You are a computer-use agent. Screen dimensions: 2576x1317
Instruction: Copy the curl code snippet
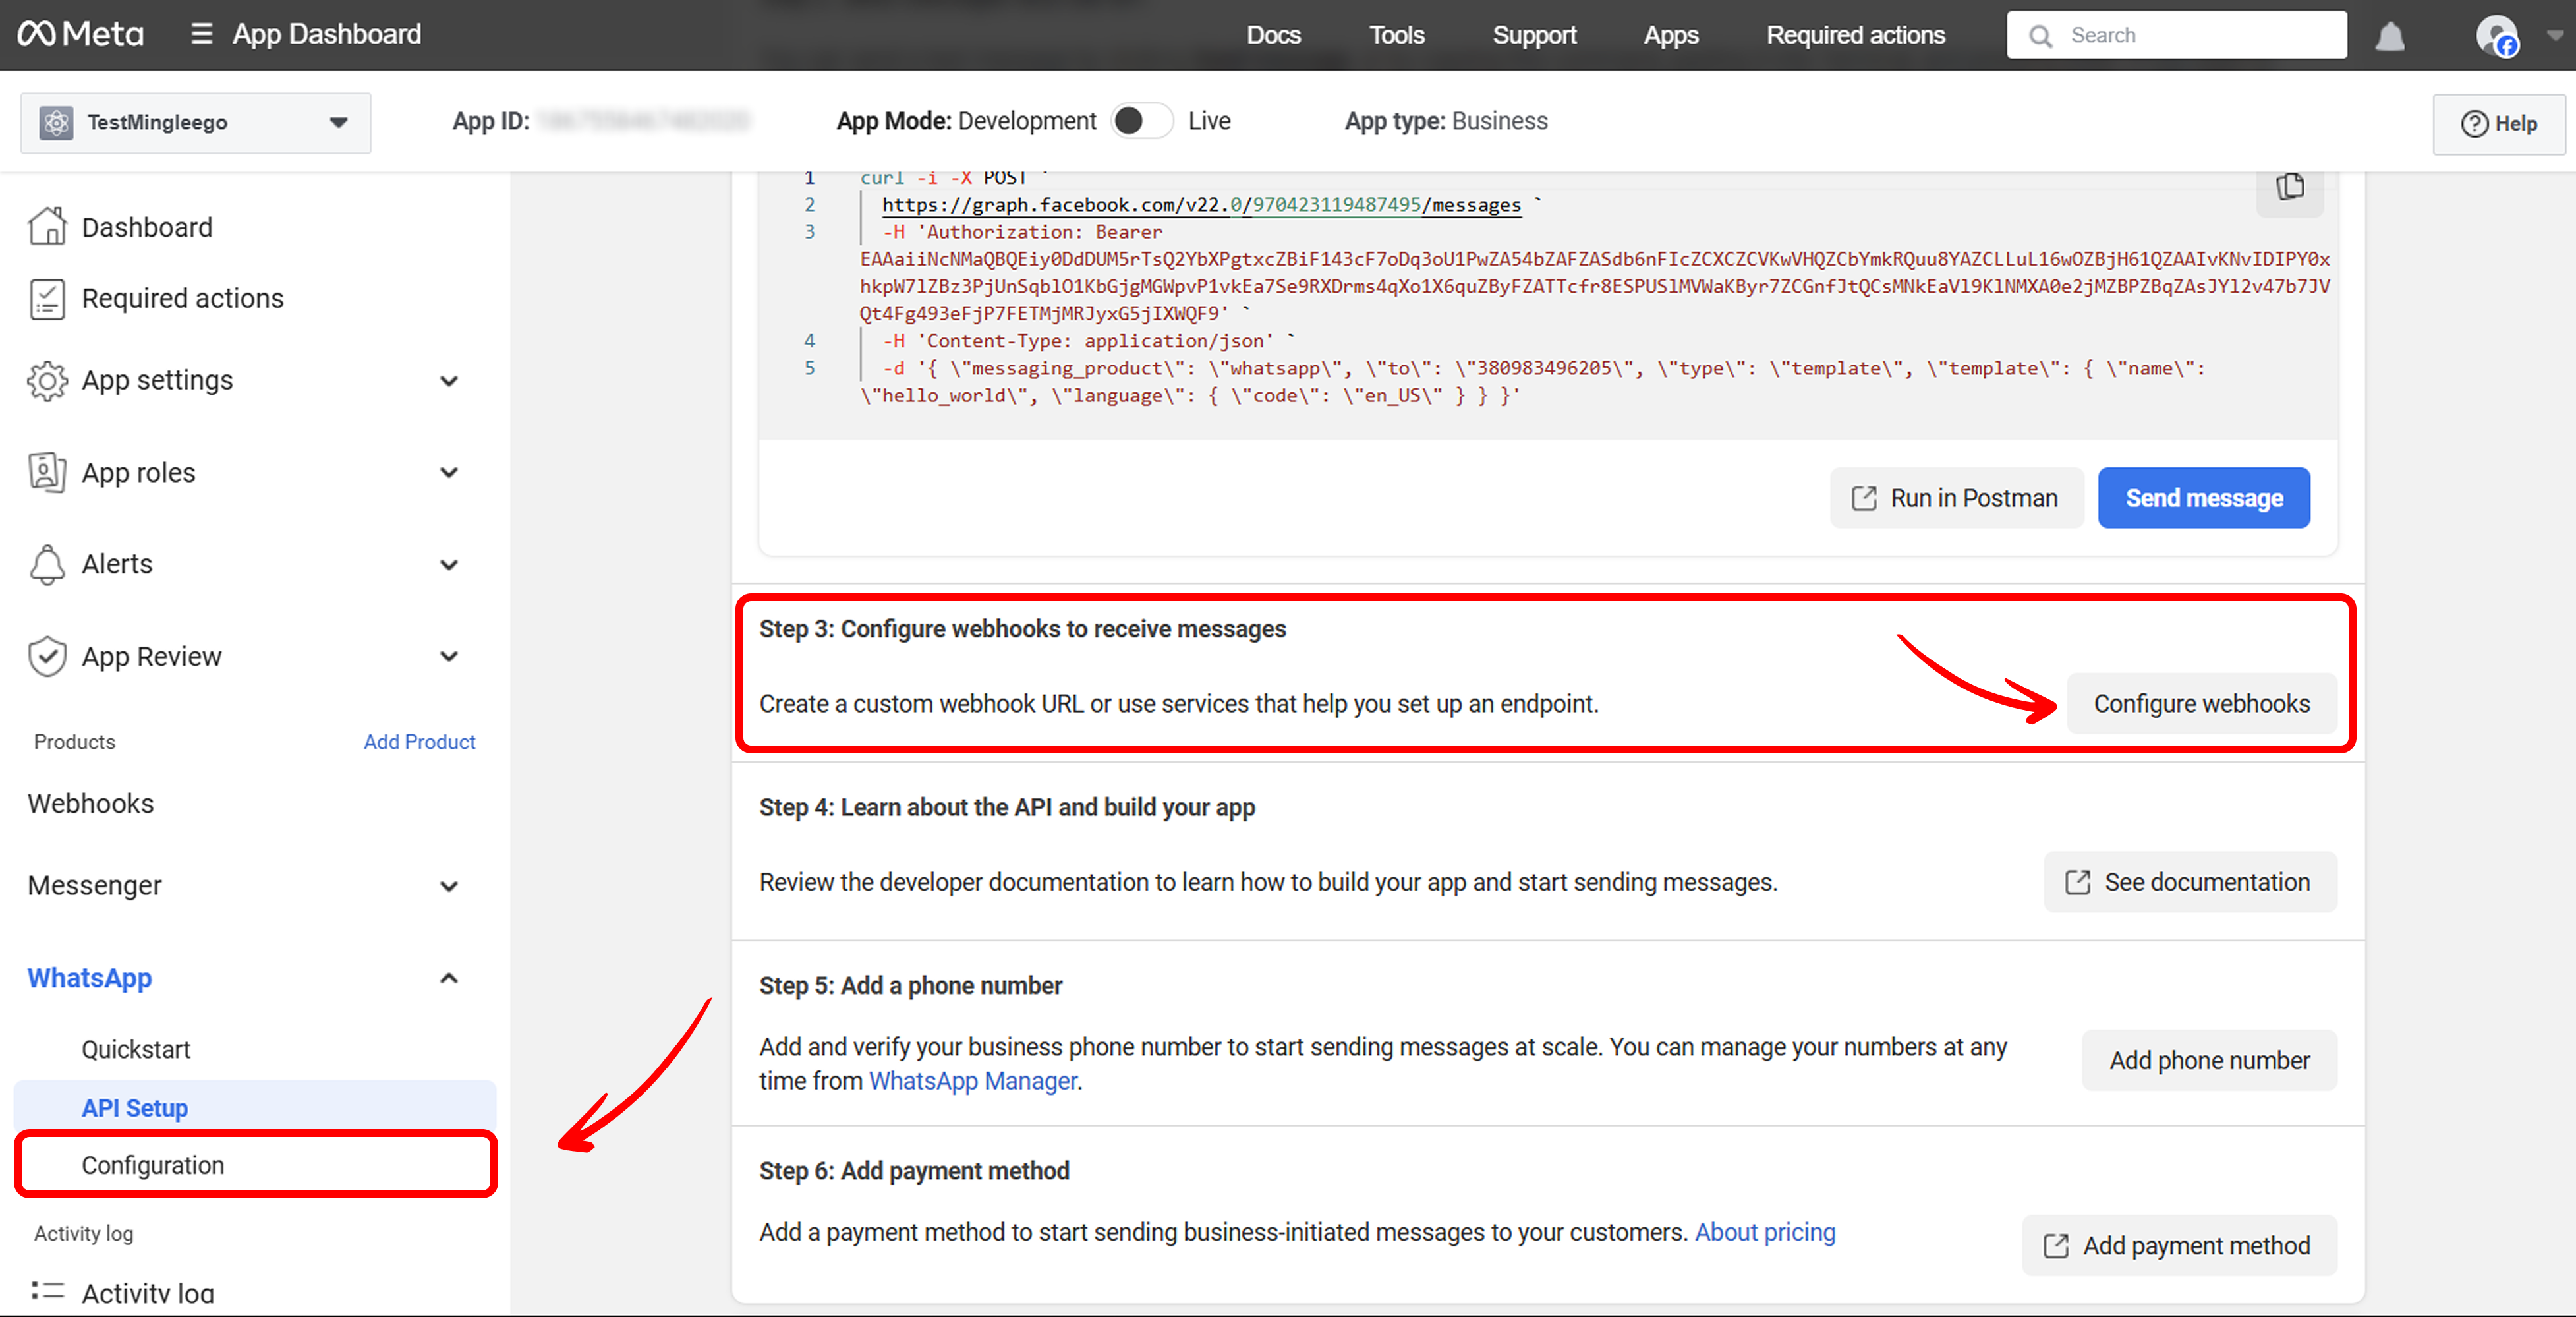[2290, 187]
